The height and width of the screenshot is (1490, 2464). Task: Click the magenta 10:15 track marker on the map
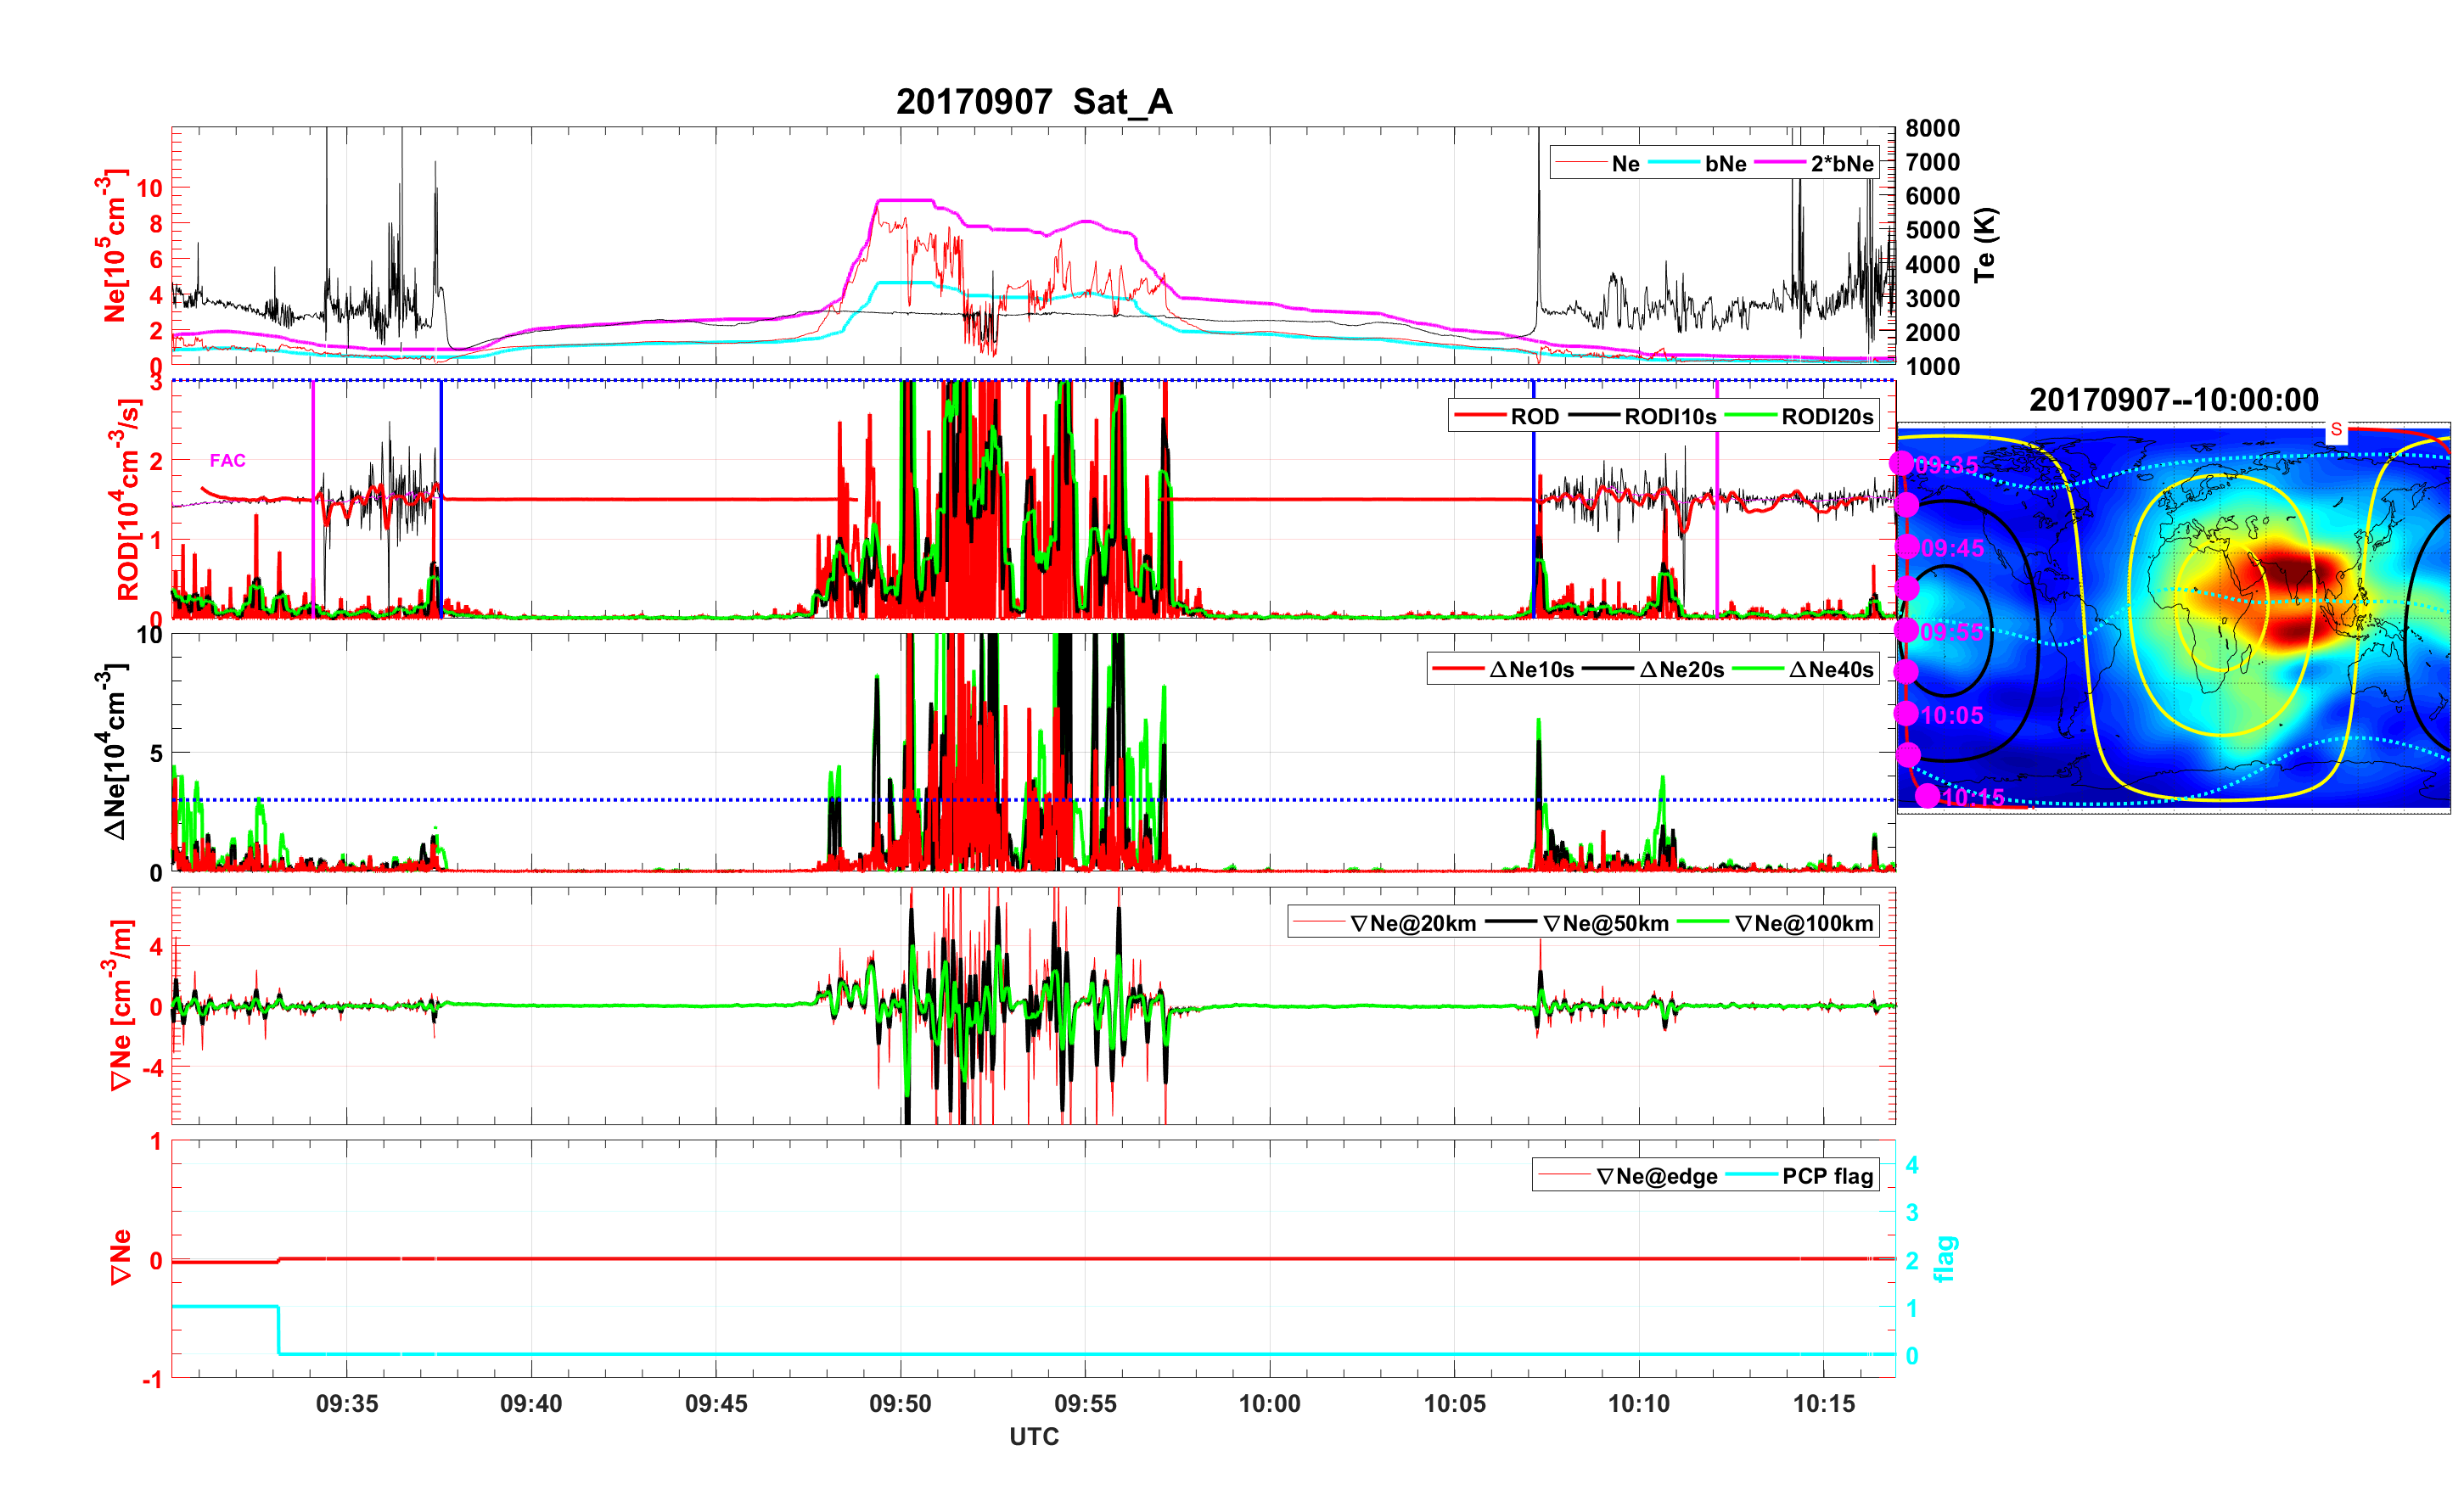click(1927, 797)
